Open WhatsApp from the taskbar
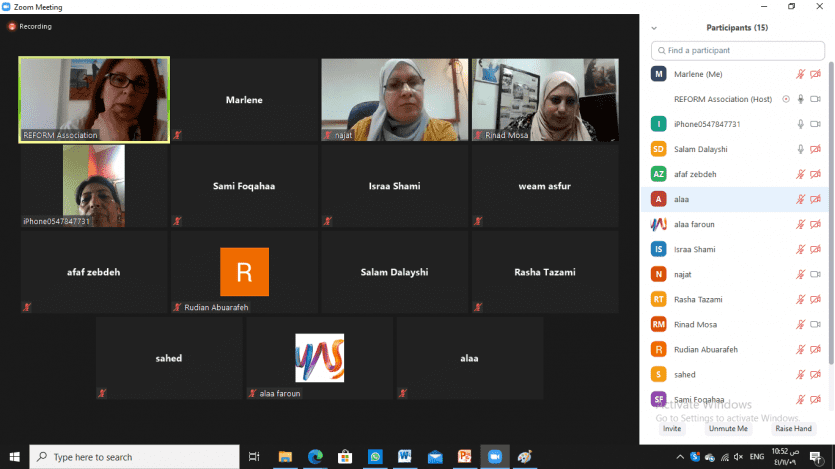This screenshot has width=835, height=469. (375, 457)
